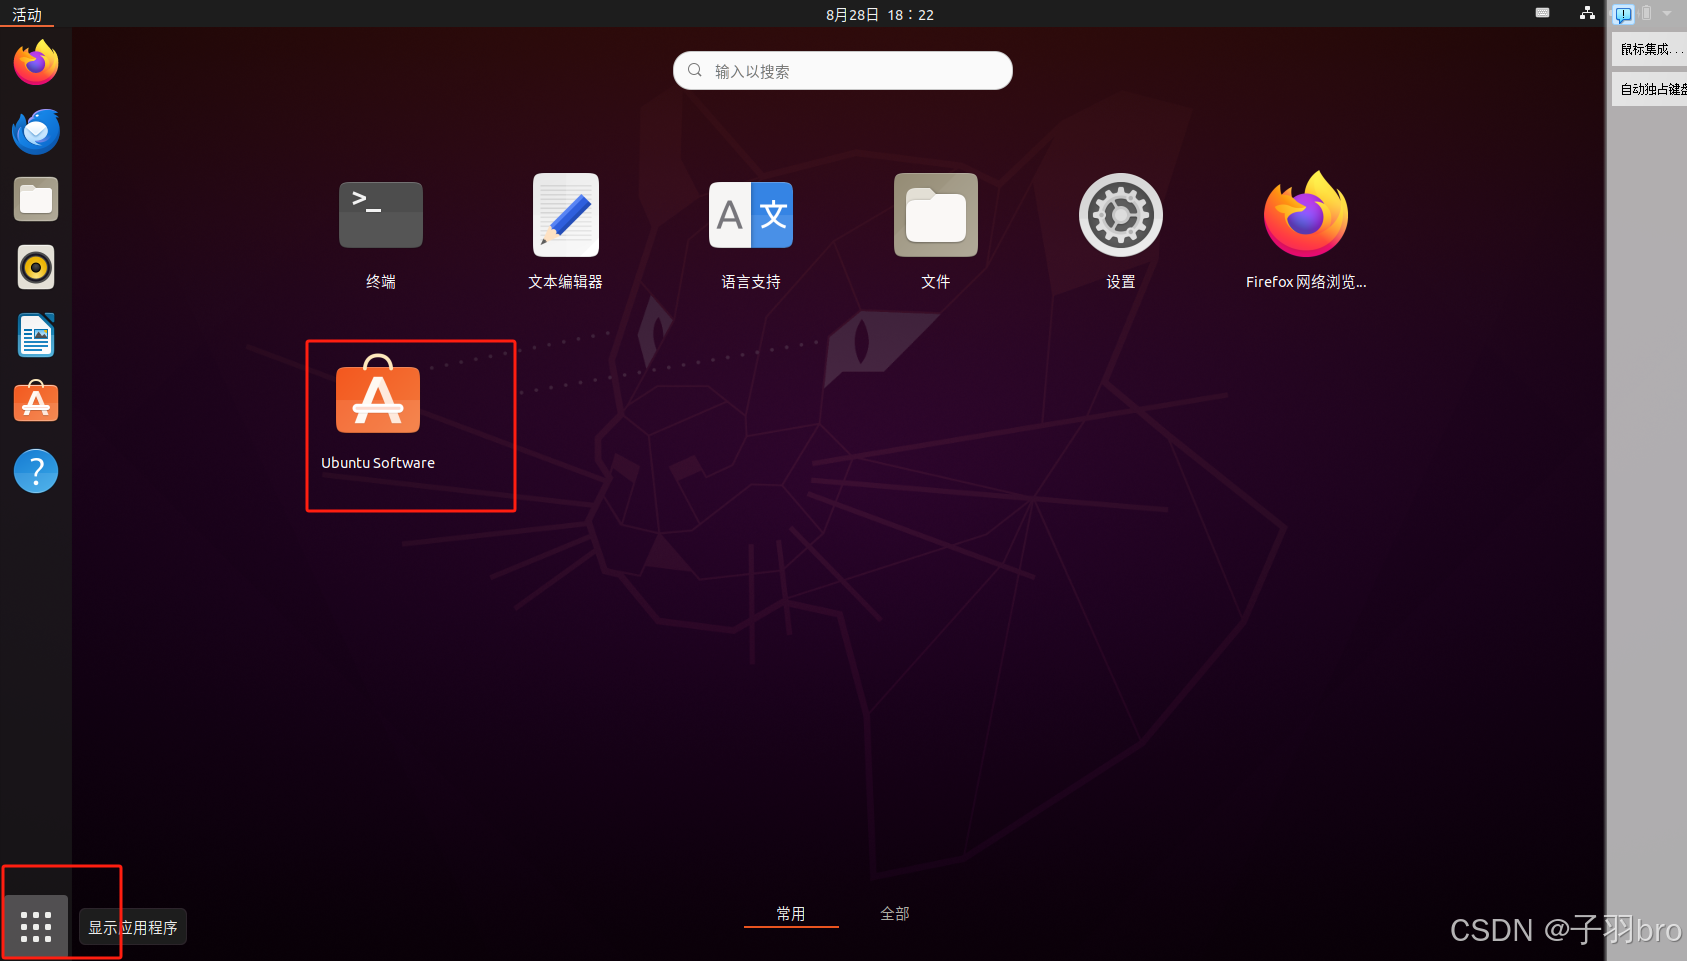Open the 文件 app in the grid
1687x961 pixels.
936,231
